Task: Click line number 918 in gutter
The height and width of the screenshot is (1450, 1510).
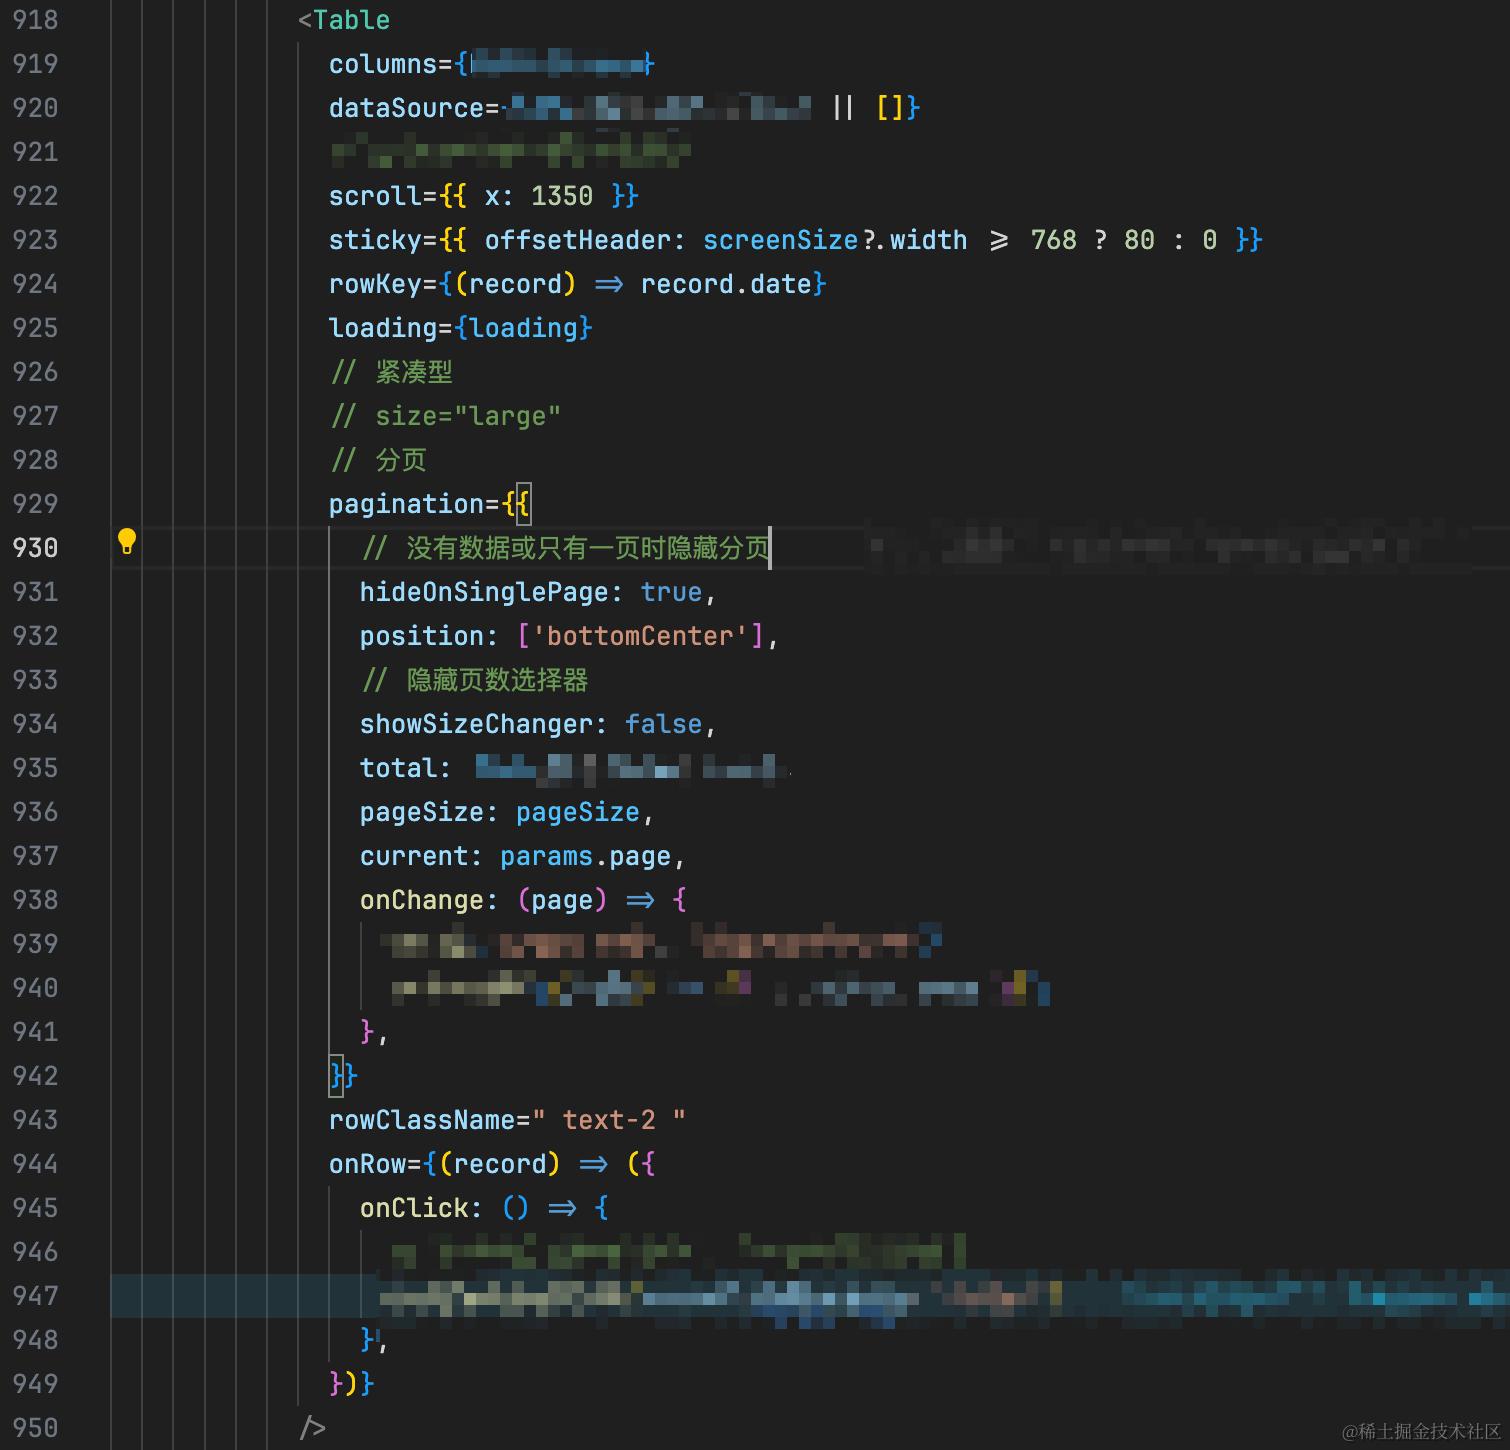Action: point(35,20)
